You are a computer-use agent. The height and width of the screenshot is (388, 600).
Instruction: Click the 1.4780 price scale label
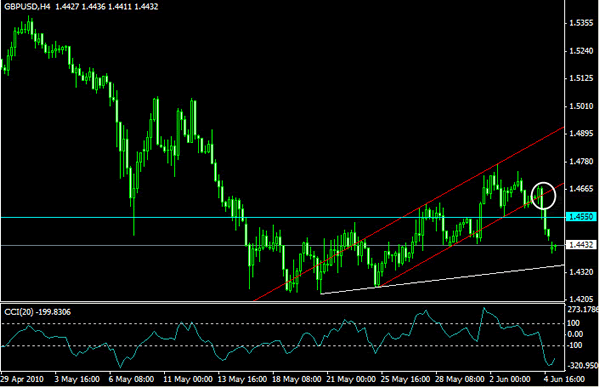[582, 161]
